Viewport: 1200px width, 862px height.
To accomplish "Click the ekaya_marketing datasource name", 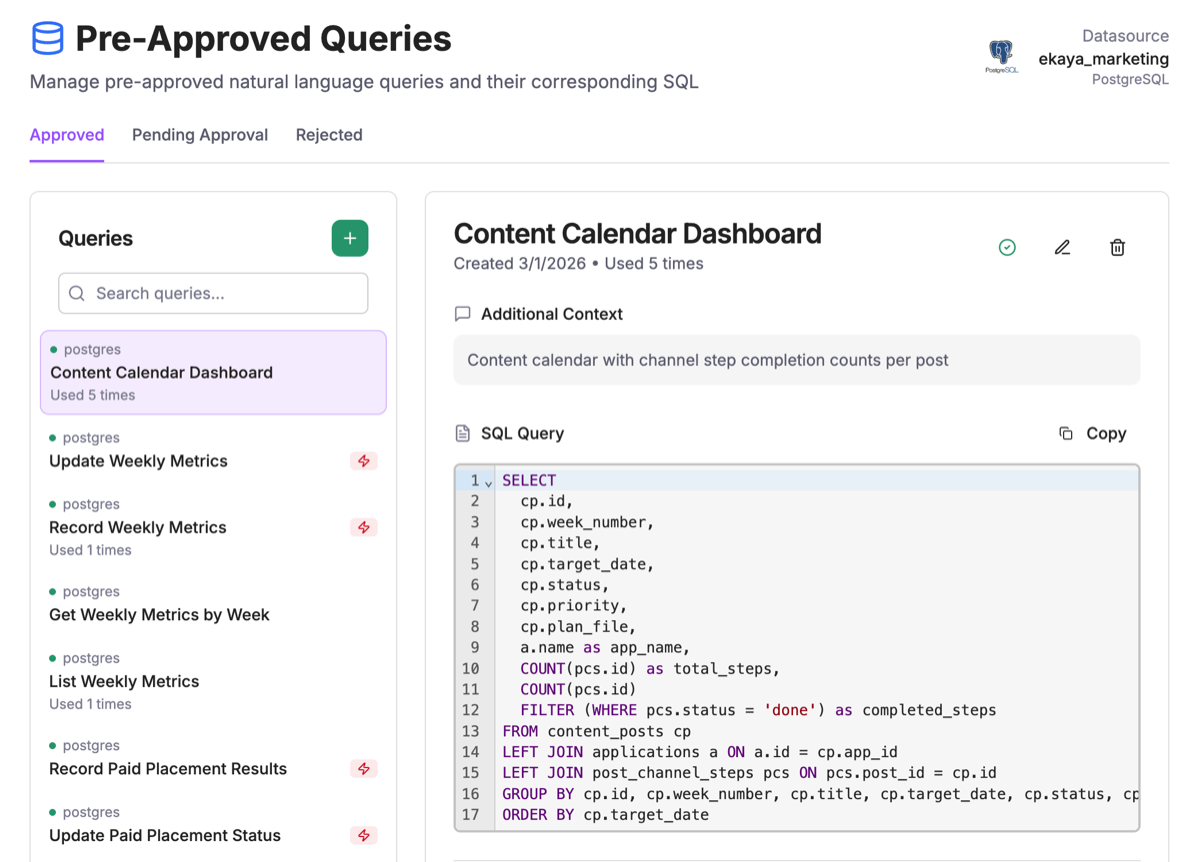I will (1103, 59).
